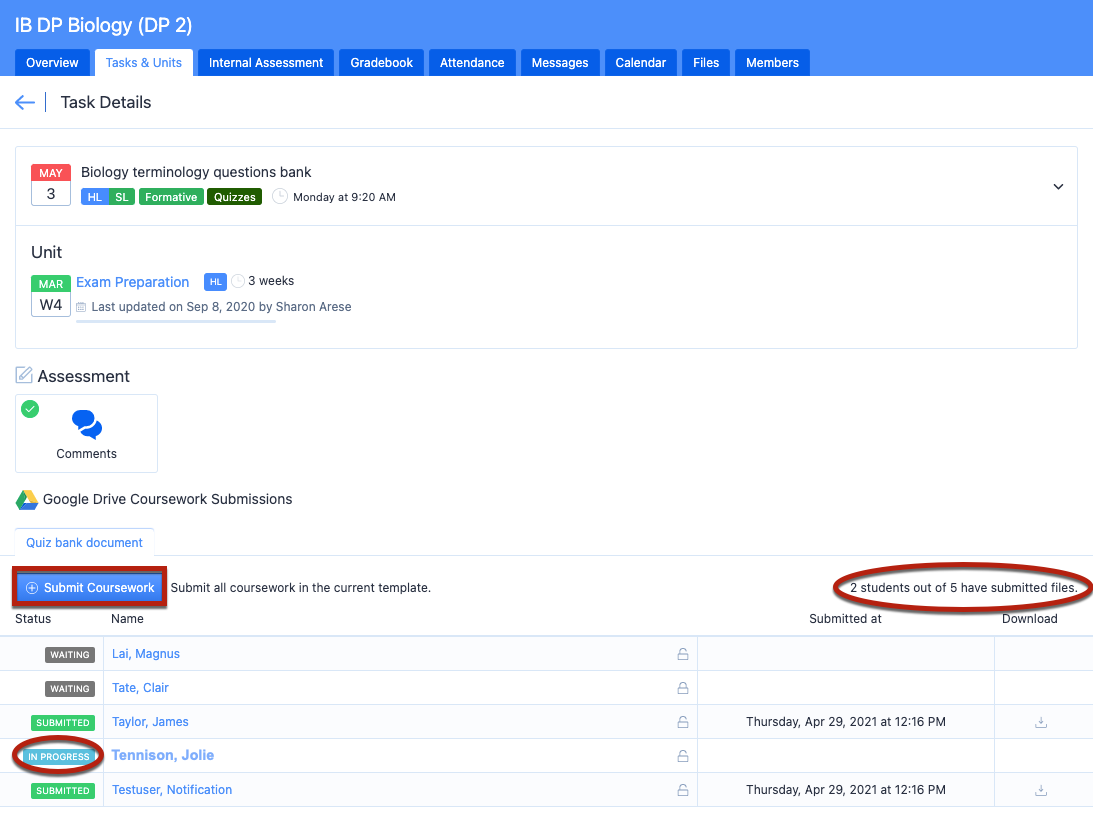The image size is (1093, 818).
Task: Go to the Attendance tab
Action: coord(472,62)
